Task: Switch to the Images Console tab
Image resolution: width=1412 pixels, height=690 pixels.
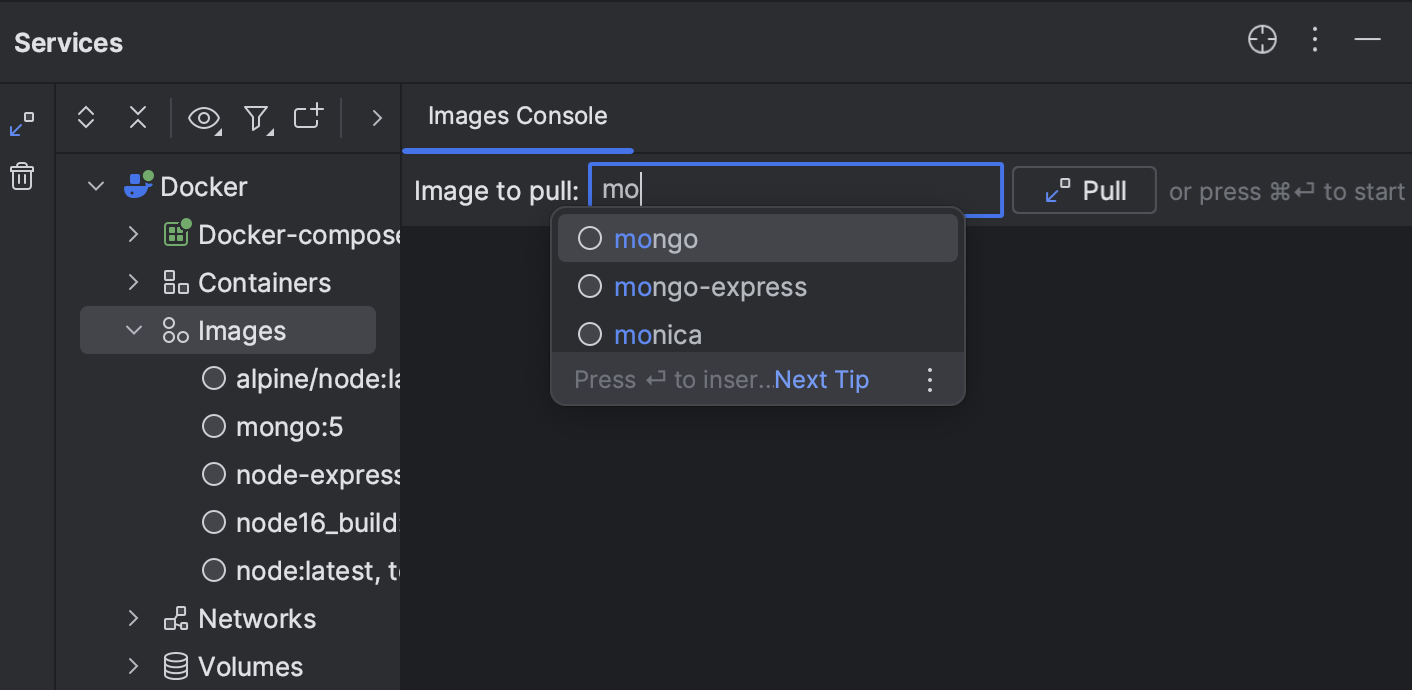Action: [517, 116]
